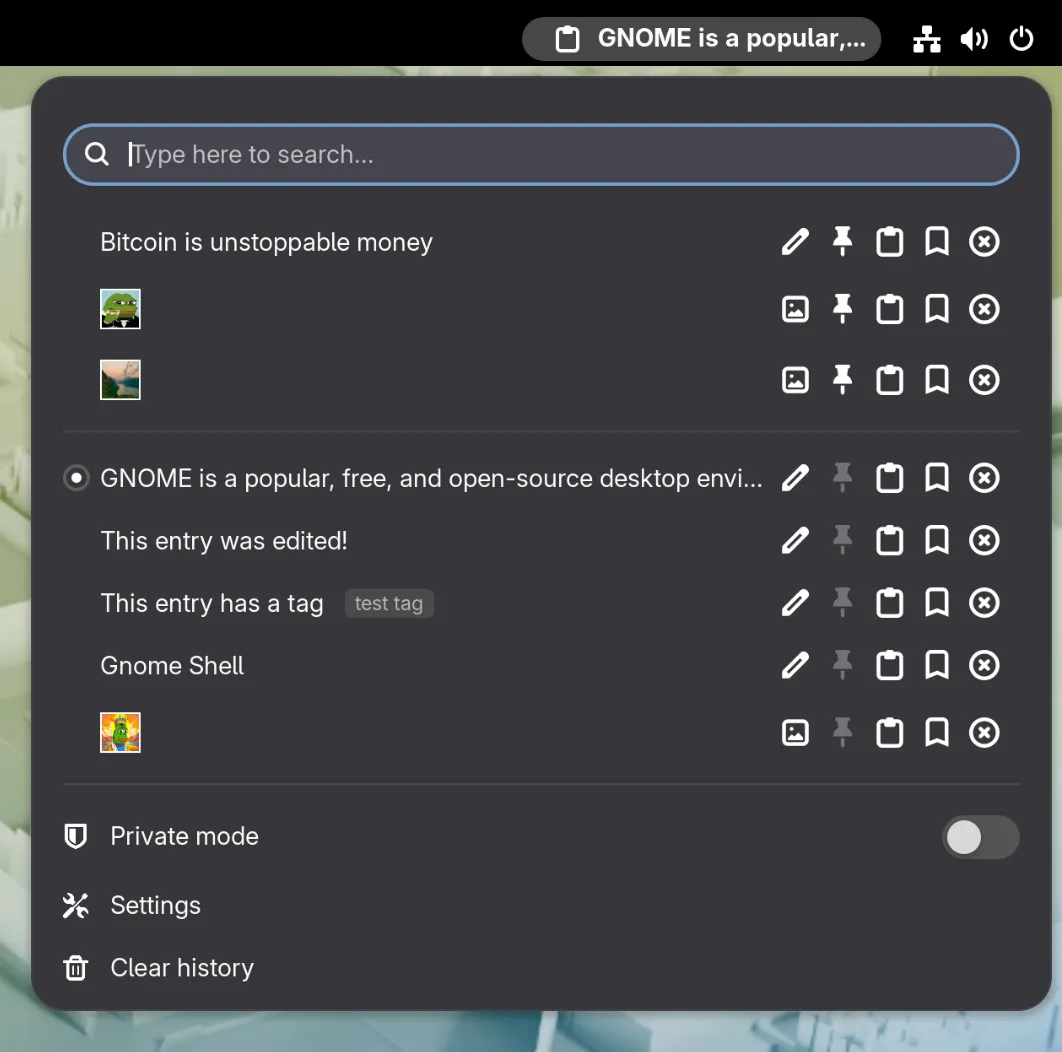Screen dimensions: 1062x1052
Task: Paste the 'This entry was edited!' item
Action: point(889,541)
